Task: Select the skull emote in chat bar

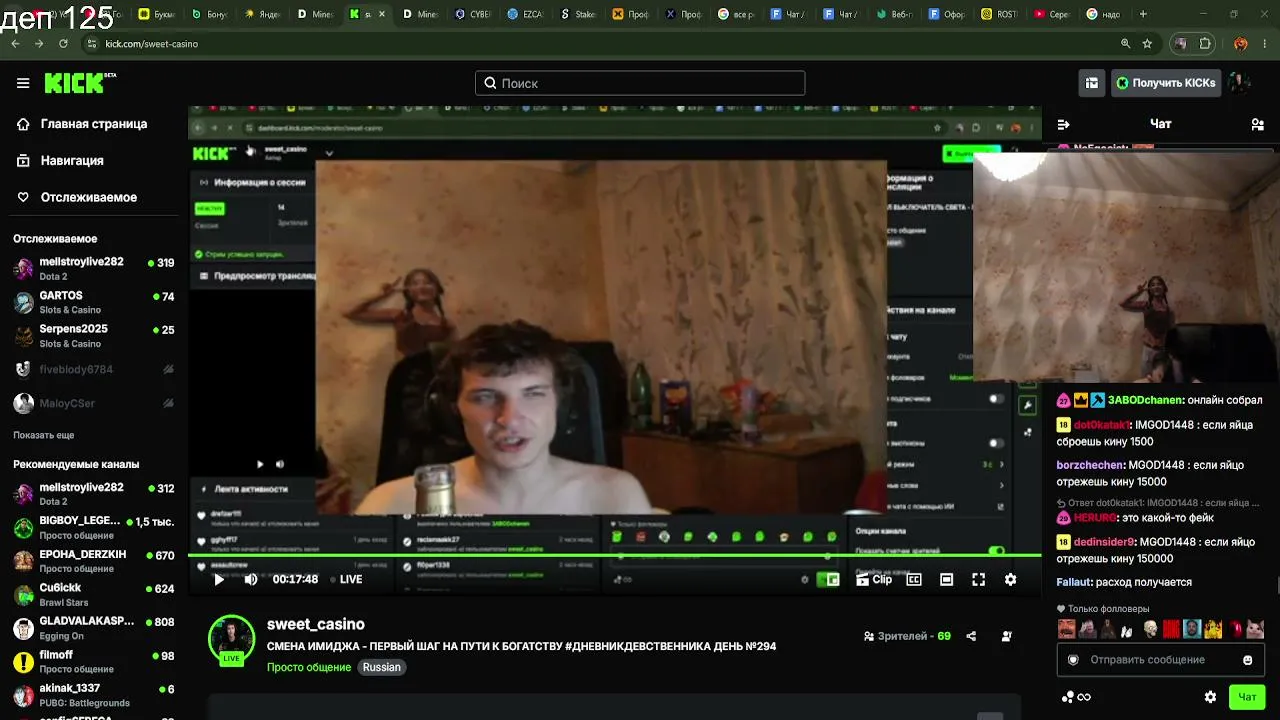Action: tap(1150, 629)
